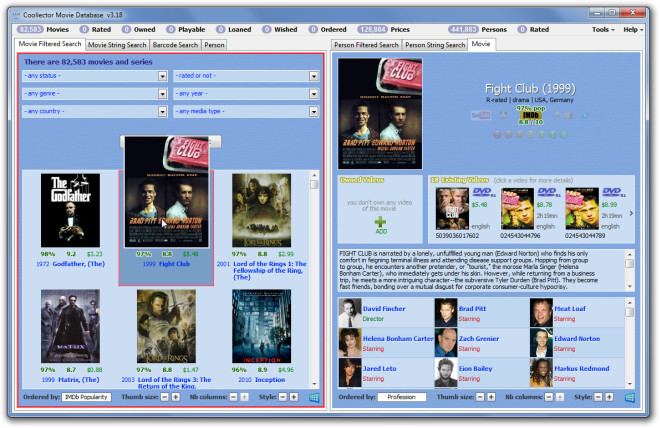This screenshot has height=428, width=660.
Task: Toggle the 441,883 Persons counter
Action: point(477,29)
